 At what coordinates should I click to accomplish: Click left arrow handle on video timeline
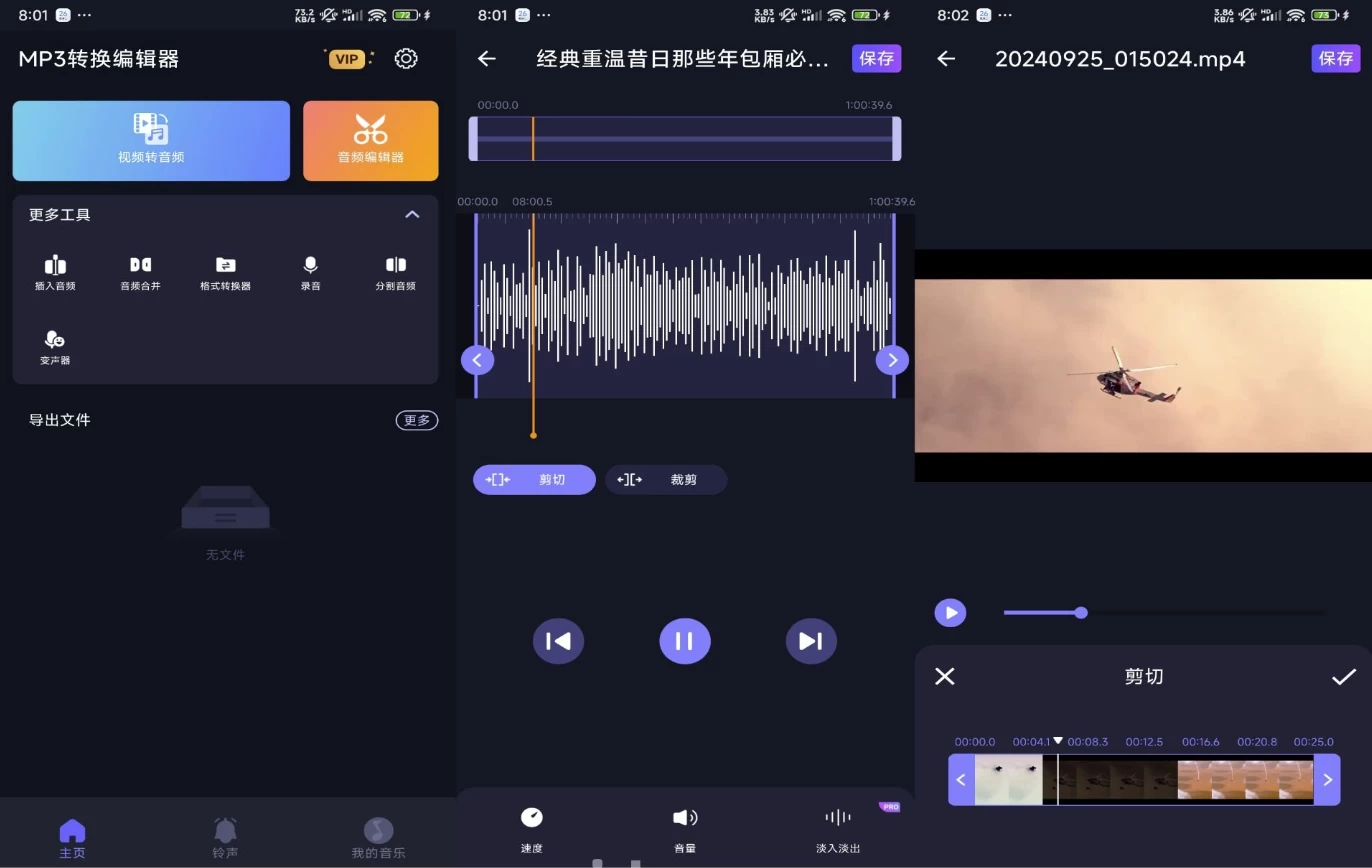coord(961,780)
